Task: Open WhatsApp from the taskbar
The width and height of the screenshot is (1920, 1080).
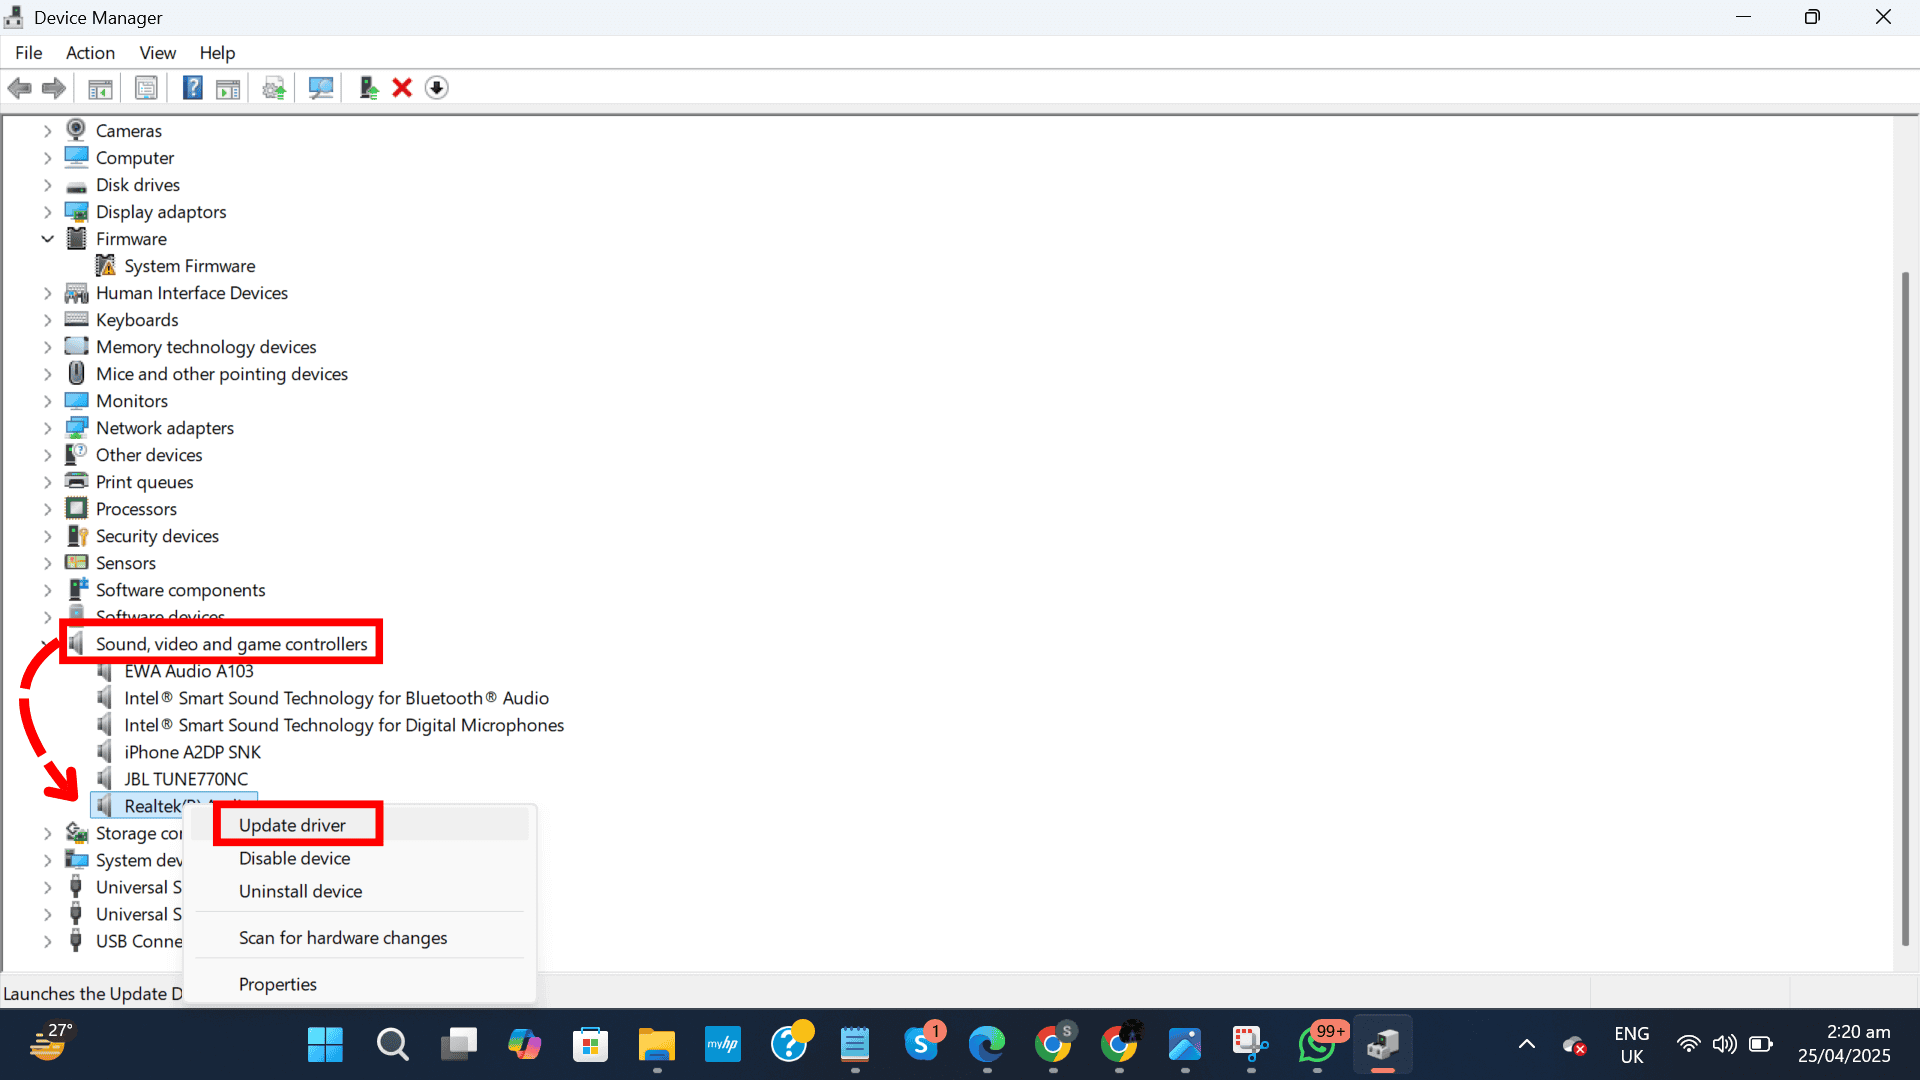Action: pyautogui.click(x=1318, y=1044)
